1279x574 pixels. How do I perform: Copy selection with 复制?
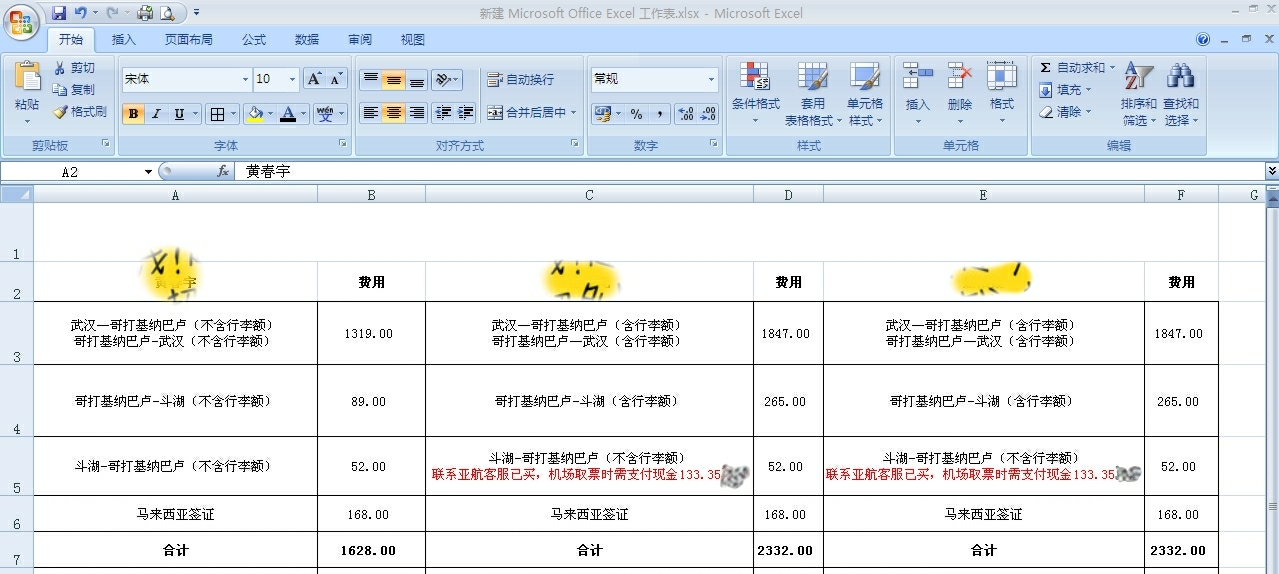75,89
